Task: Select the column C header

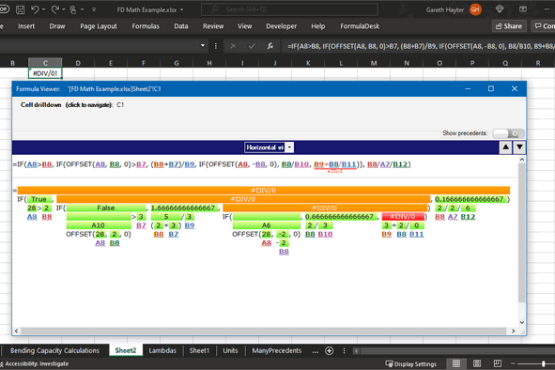Action: 45,63
